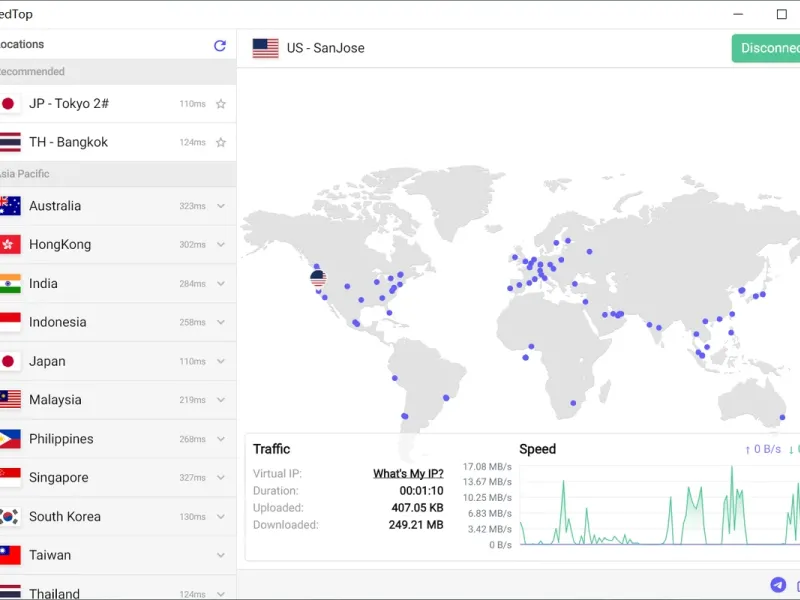Expand the Australia server list
This screenshot has width=800, height=600.
[221, 206]
